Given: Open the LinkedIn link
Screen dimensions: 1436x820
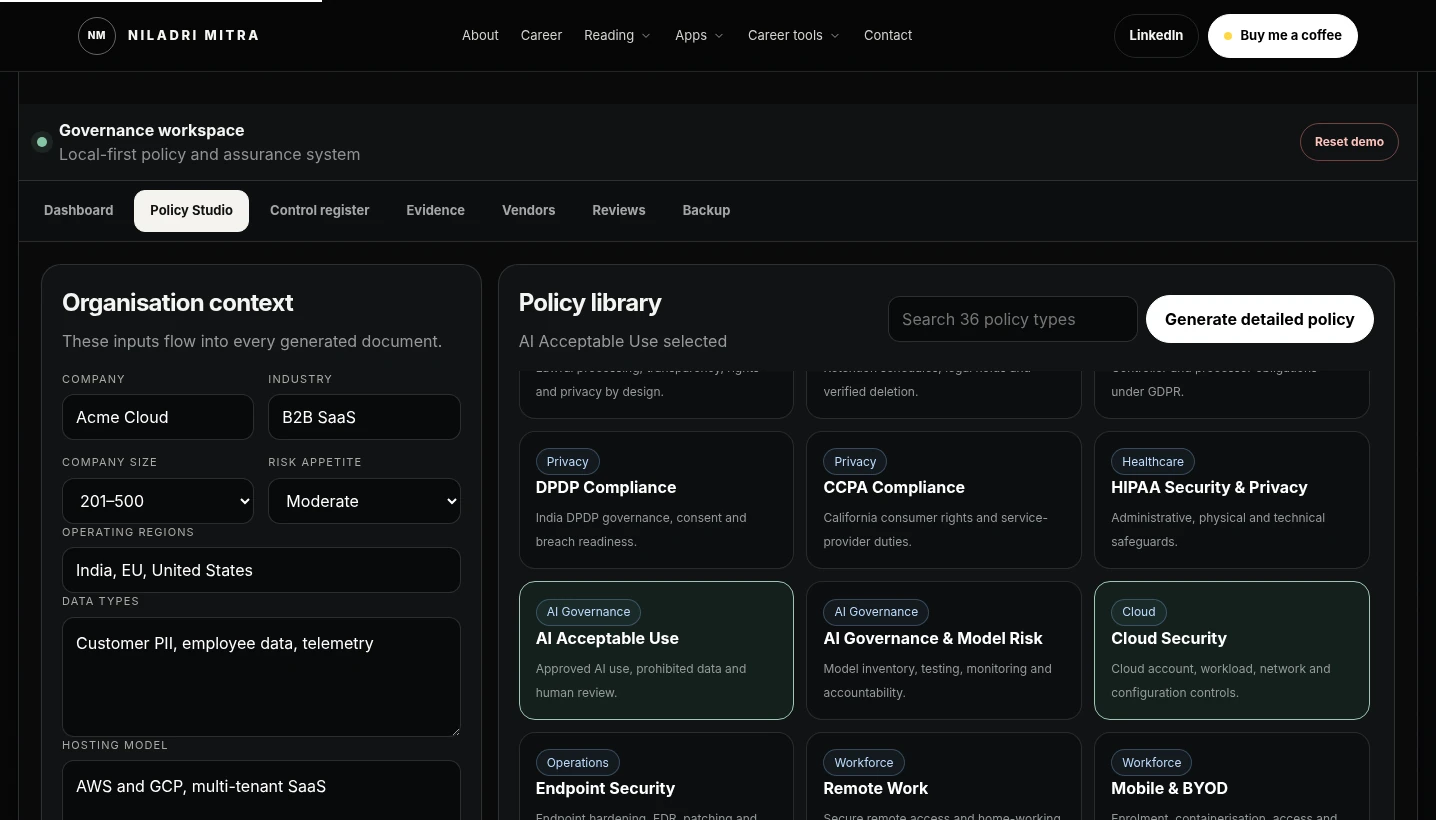Looking at the screenshot, I should [1156, 36].
